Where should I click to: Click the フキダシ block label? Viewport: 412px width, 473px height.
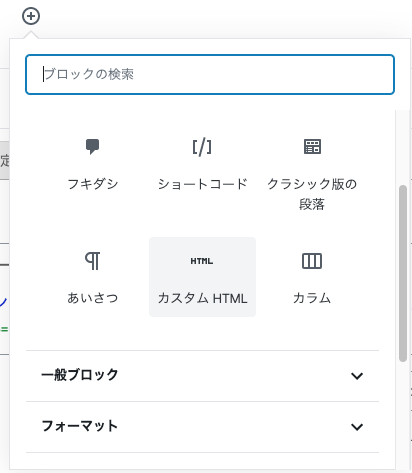coord(93,184)
